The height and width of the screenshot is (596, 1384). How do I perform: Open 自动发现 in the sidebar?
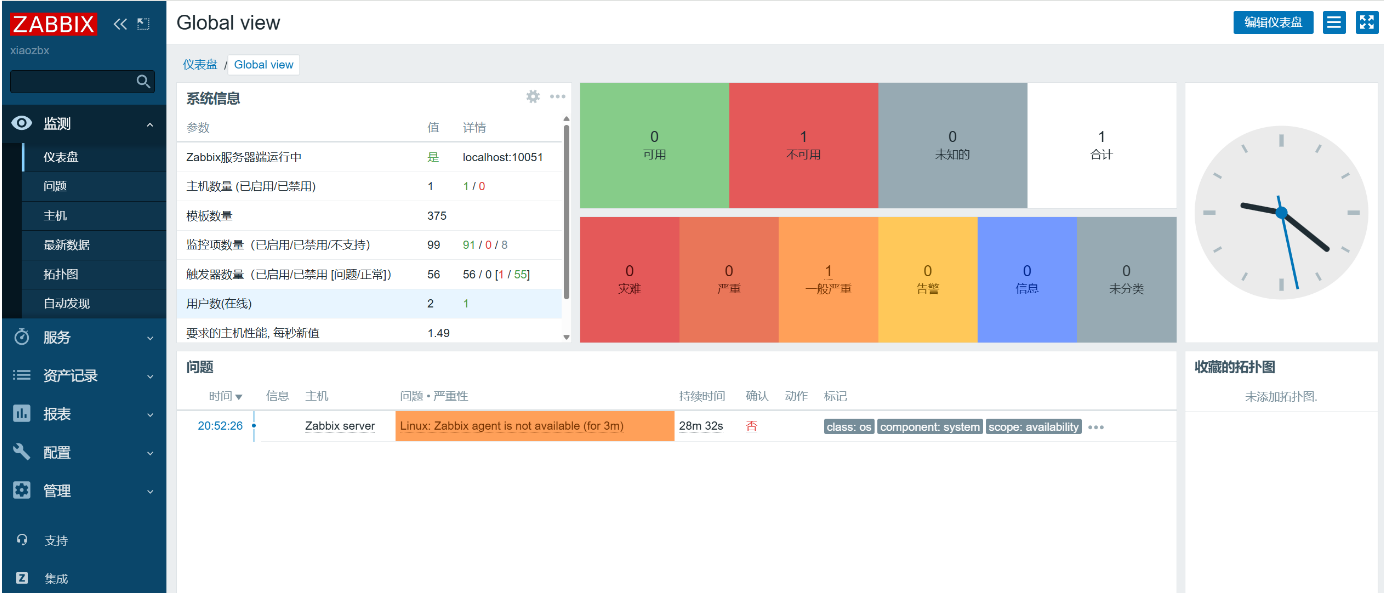pos(67,303)
